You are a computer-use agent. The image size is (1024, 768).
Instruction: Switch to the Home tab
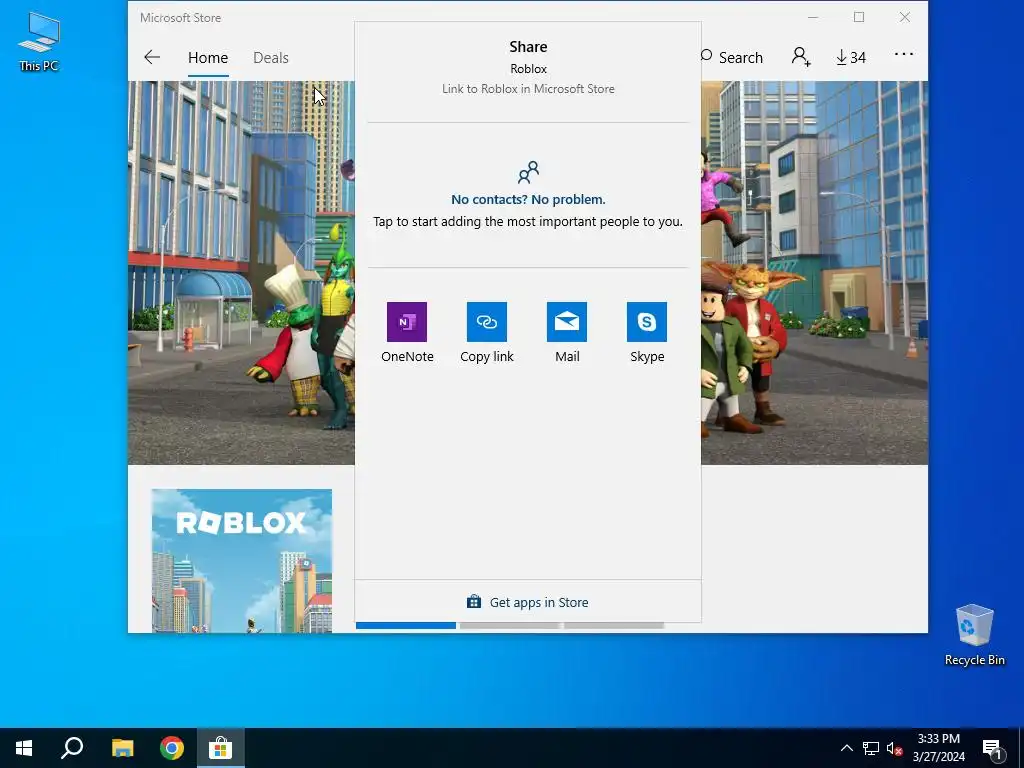(x=208, y=57)
